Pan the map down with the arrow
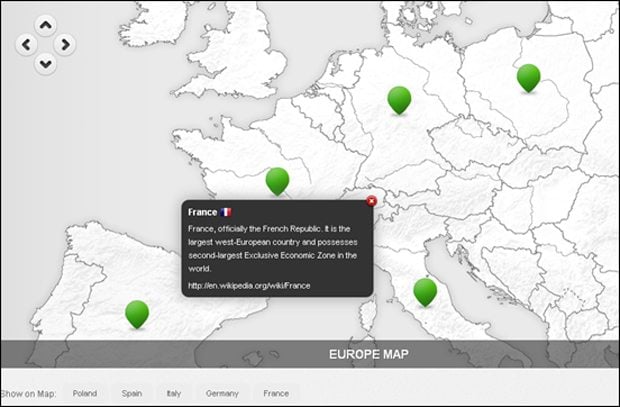This screenshot has height=407, width=620. click(45, 63)
